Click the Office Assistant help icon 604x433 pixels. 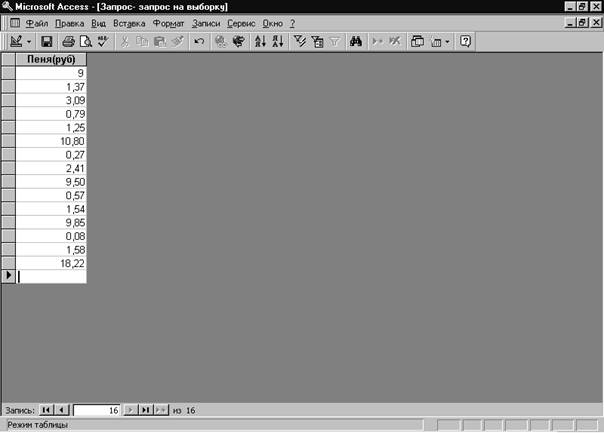point(465,41)
